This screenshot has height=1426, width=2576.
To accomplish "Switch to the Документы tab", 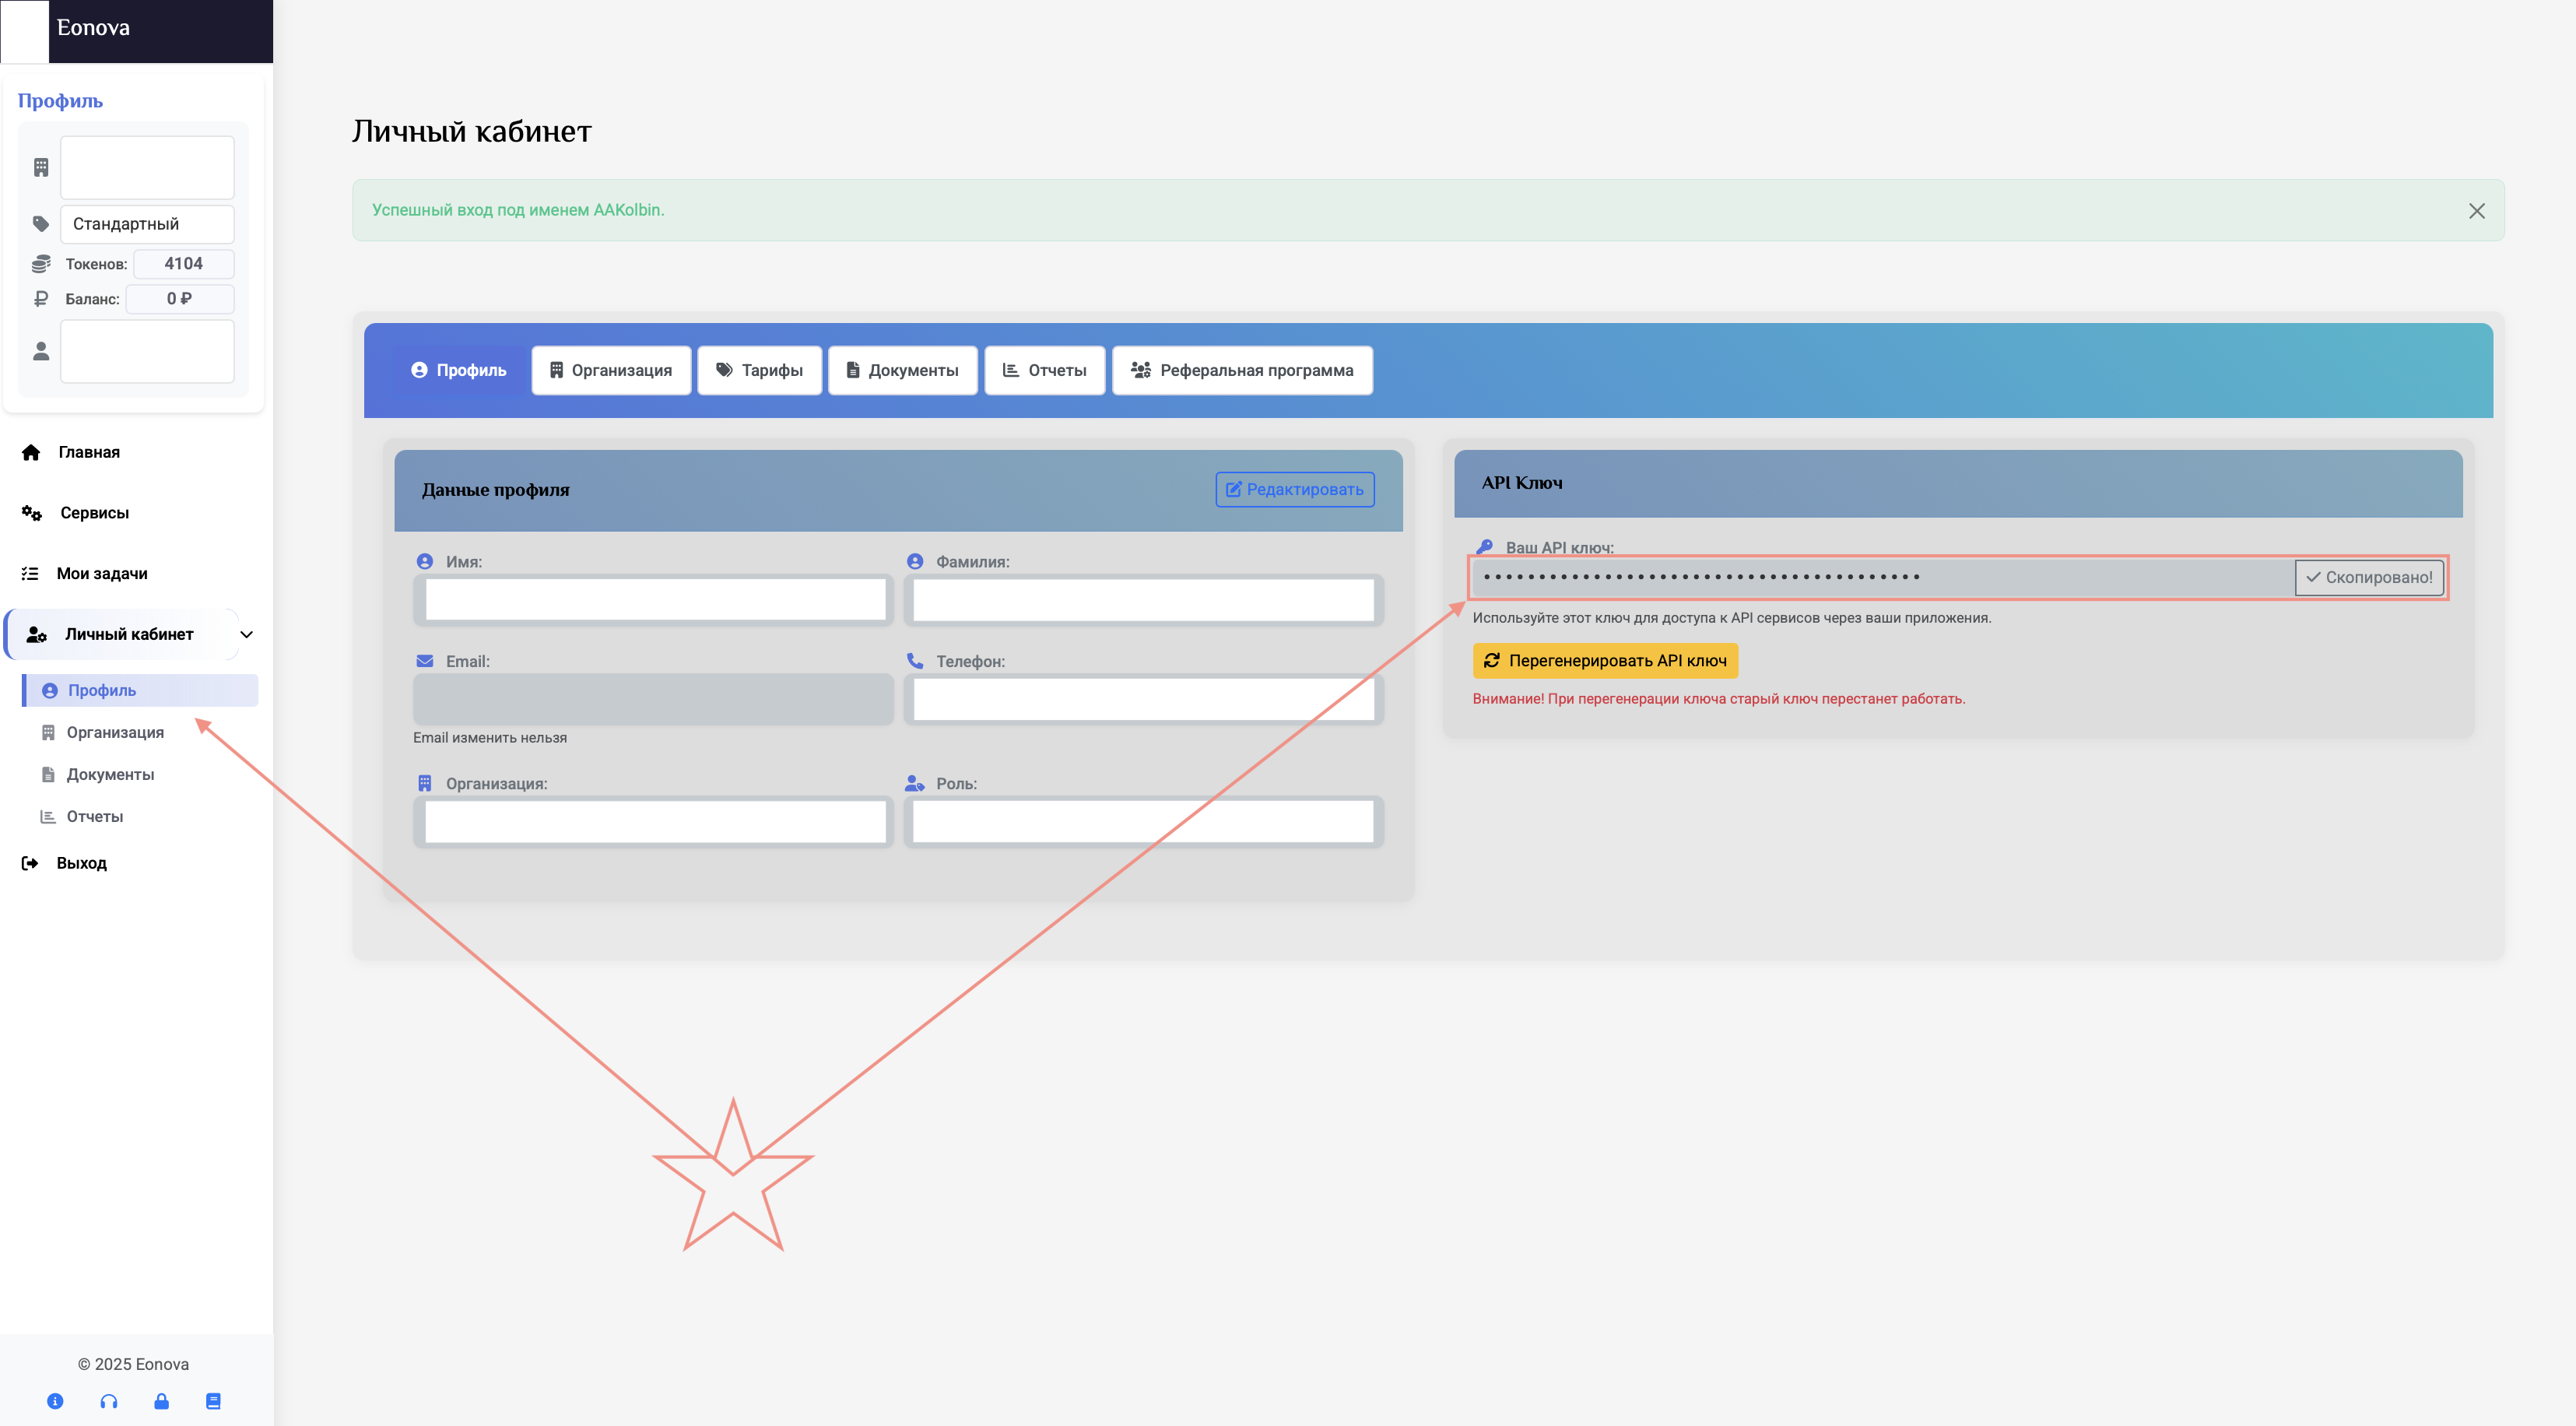I will point(903,370).
